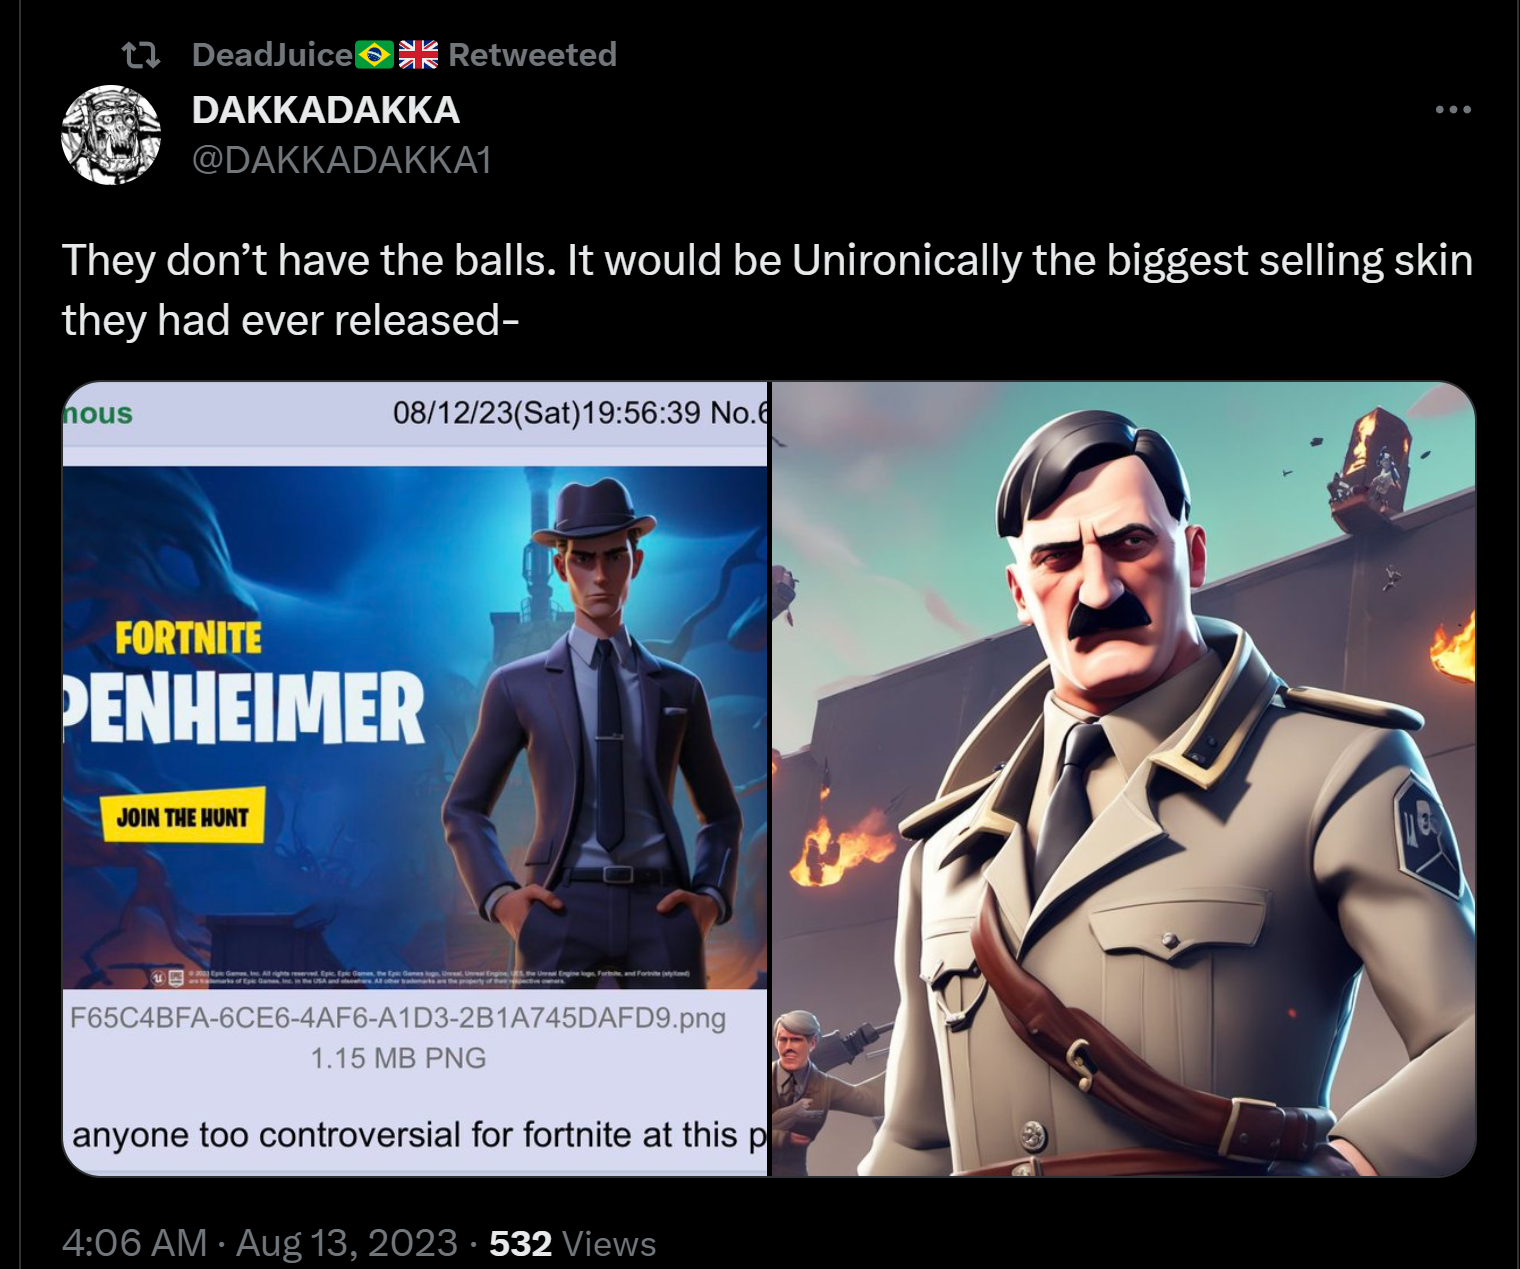
Task: Click the UK flag emoji before Retweeted
Action: click(x=418, y=54)
